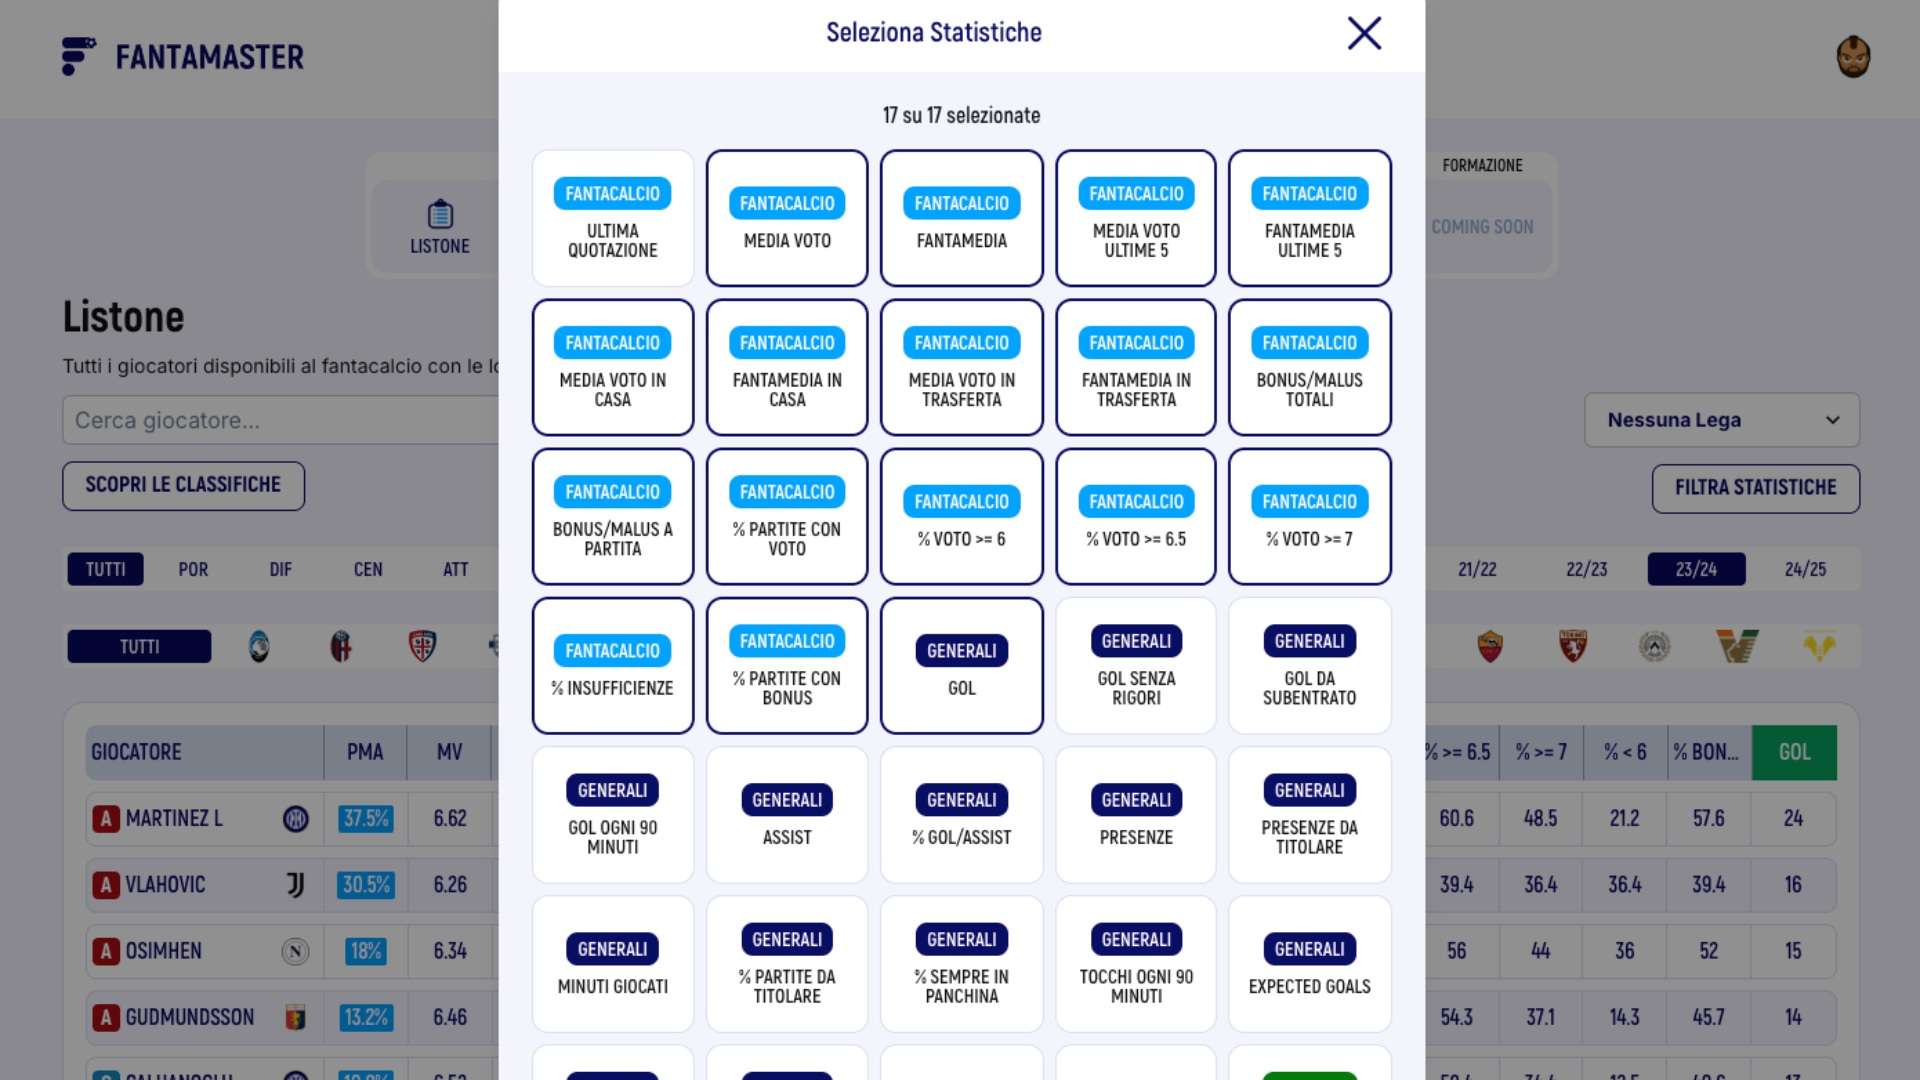Filter by the Roma team crest
The image size is (1920, 1080).
[x=1490, y=647]
